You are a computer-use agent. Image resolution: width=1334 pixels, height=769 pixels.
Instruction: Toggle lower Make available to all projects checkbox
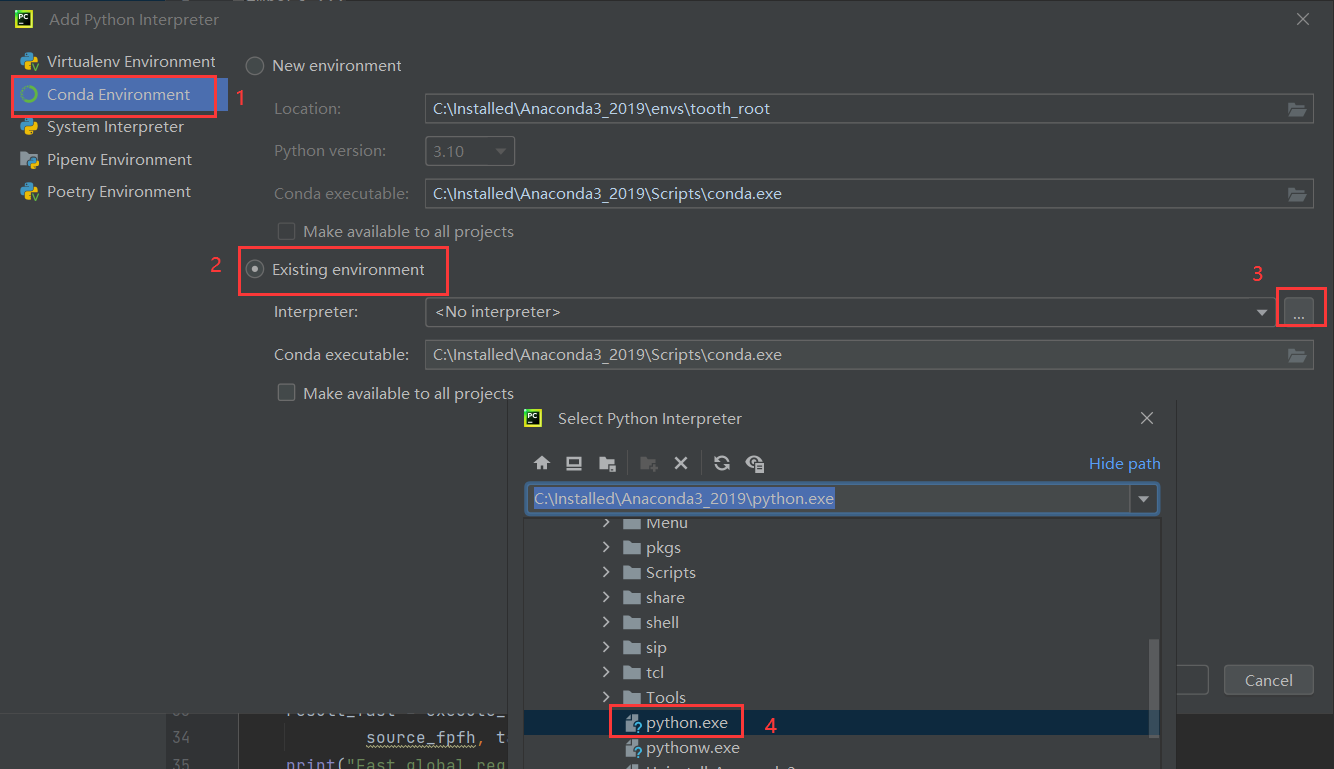tap(286, 393)
